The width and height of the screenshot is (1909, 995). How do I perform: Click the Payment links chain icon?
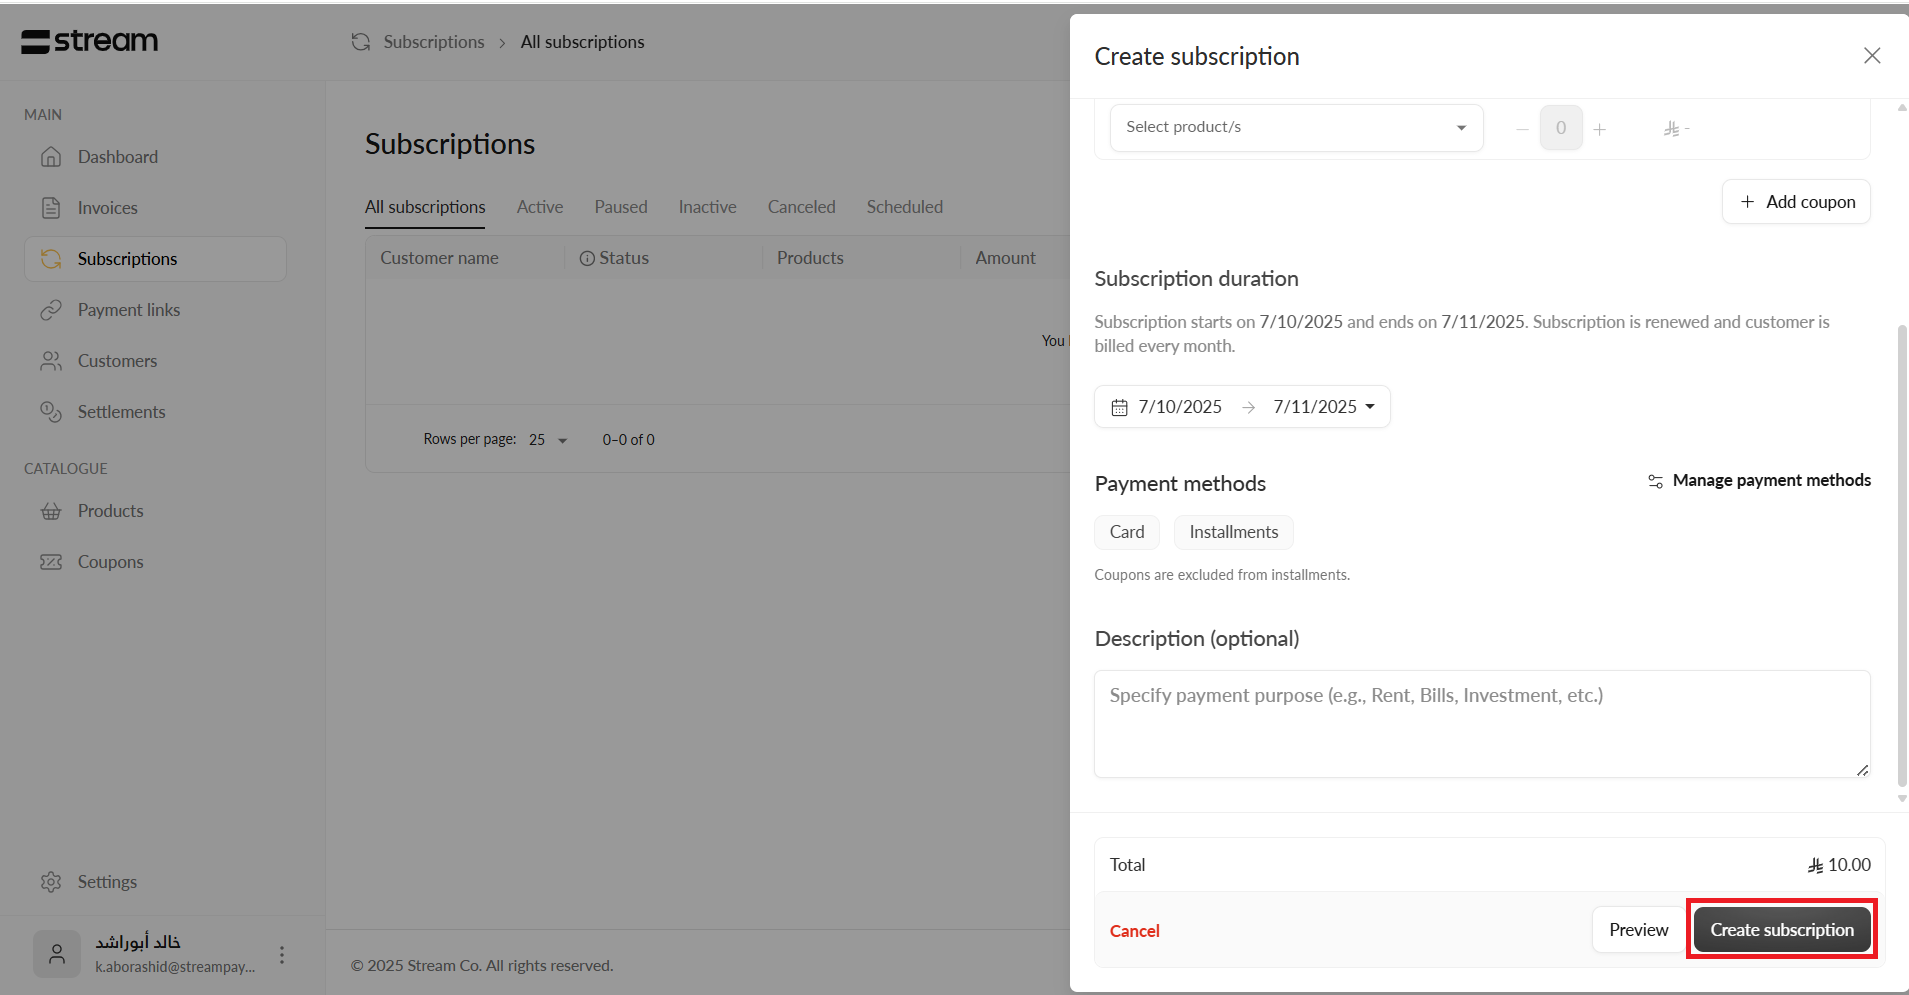click(51, 310)
